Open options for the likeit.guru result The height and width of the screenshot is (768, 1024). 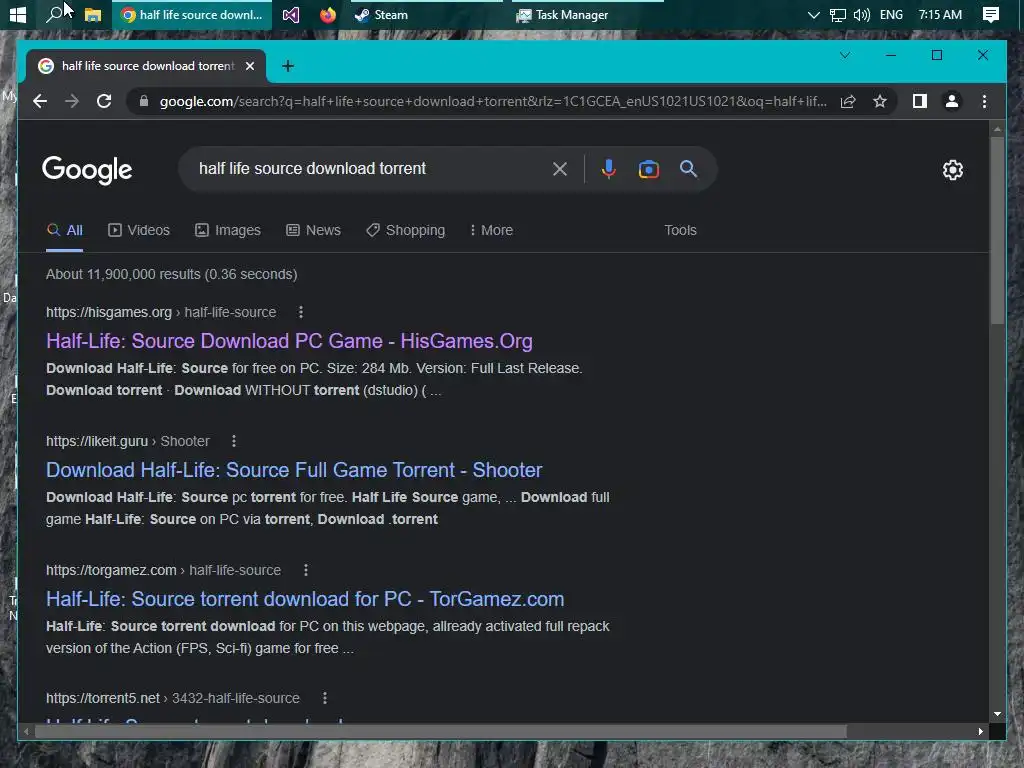pos(234,441)
